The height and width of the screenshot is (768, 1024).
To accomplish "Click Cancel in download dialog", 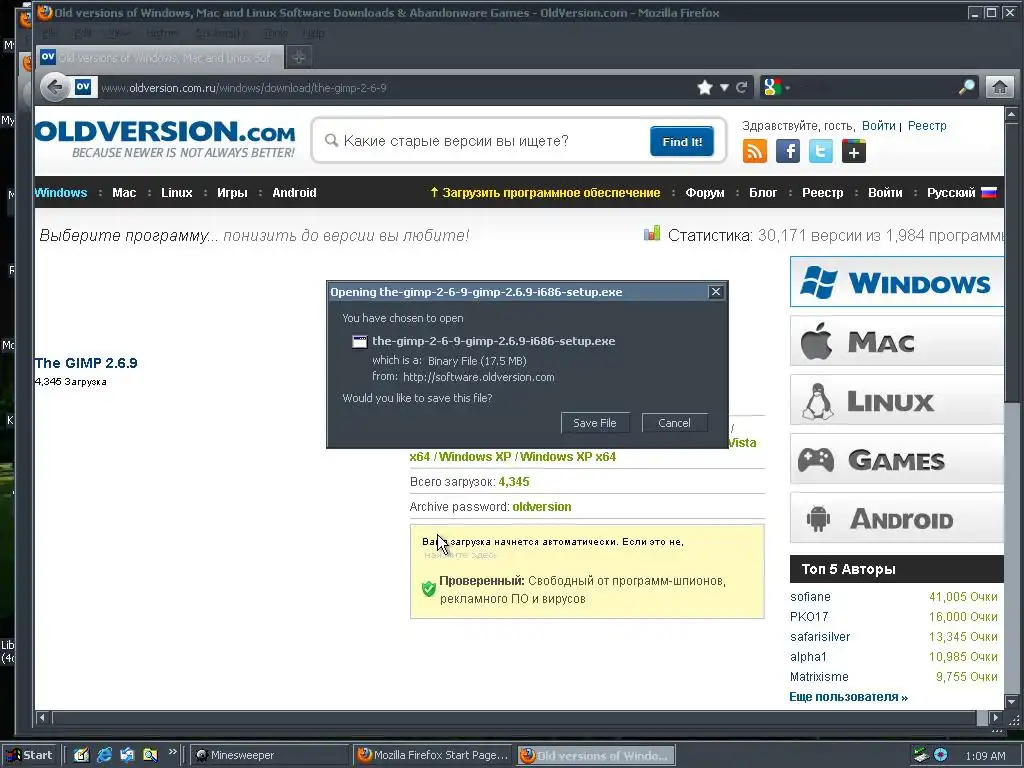I will 674,423.
